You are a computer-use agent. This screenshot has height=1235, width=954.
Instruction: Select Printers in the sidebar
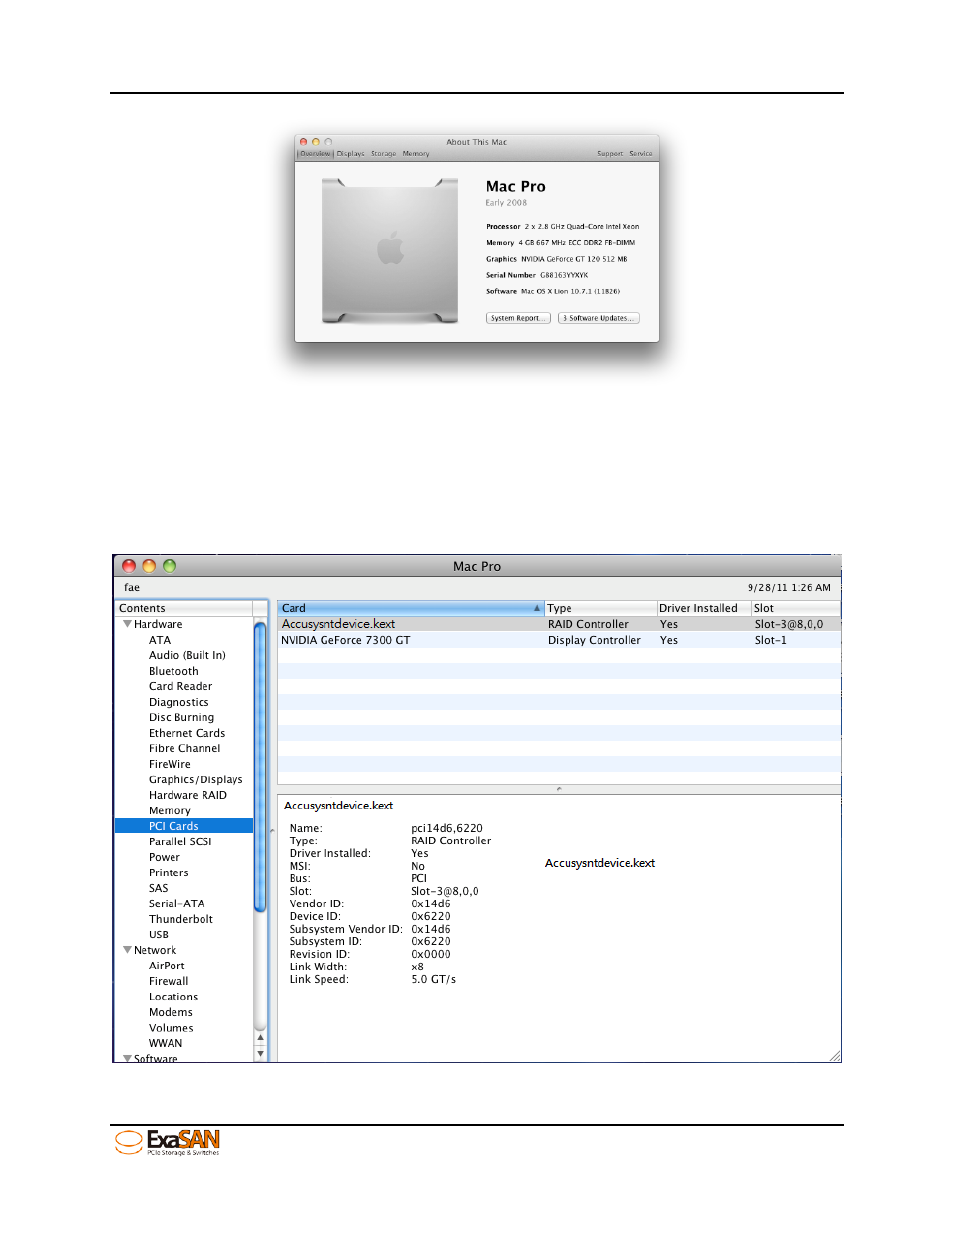[x=168, y=872]
